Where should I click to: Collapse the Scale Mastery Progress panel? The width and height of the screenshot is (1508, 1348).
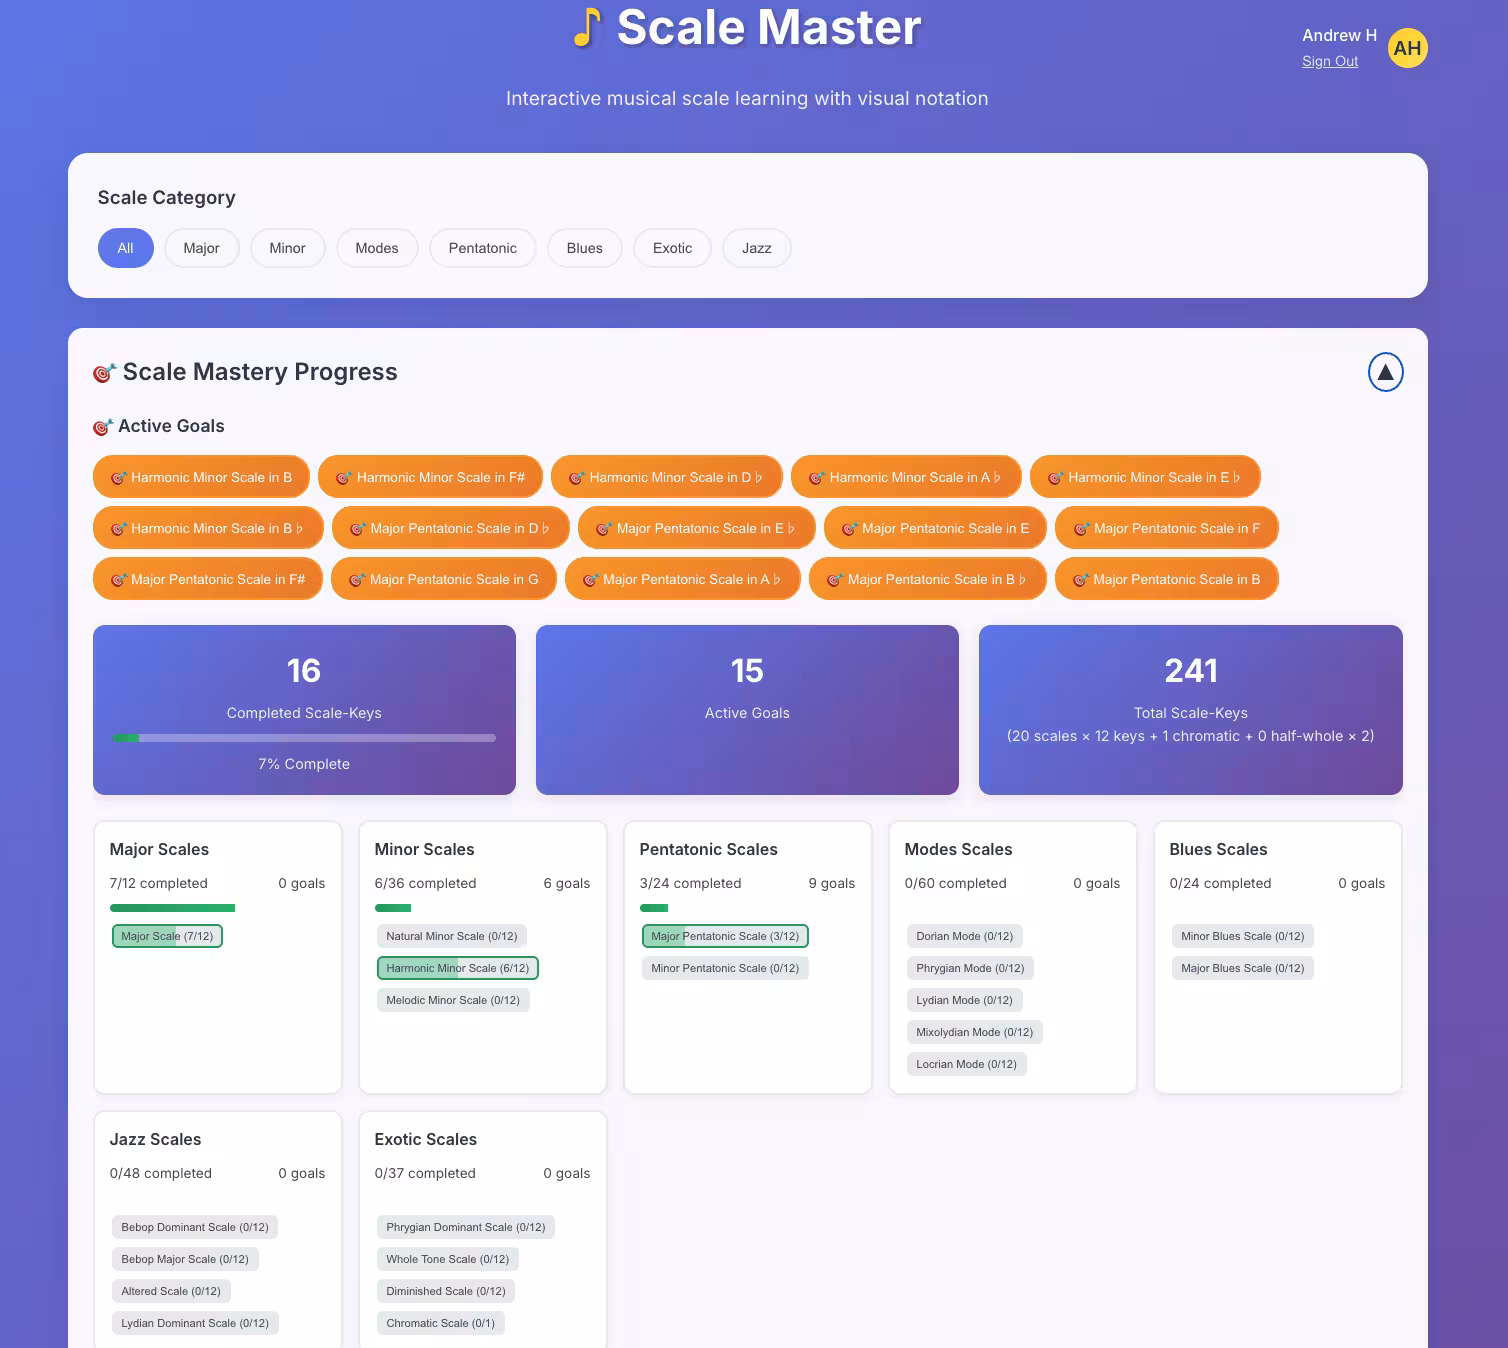click(x=1385, y=372)
